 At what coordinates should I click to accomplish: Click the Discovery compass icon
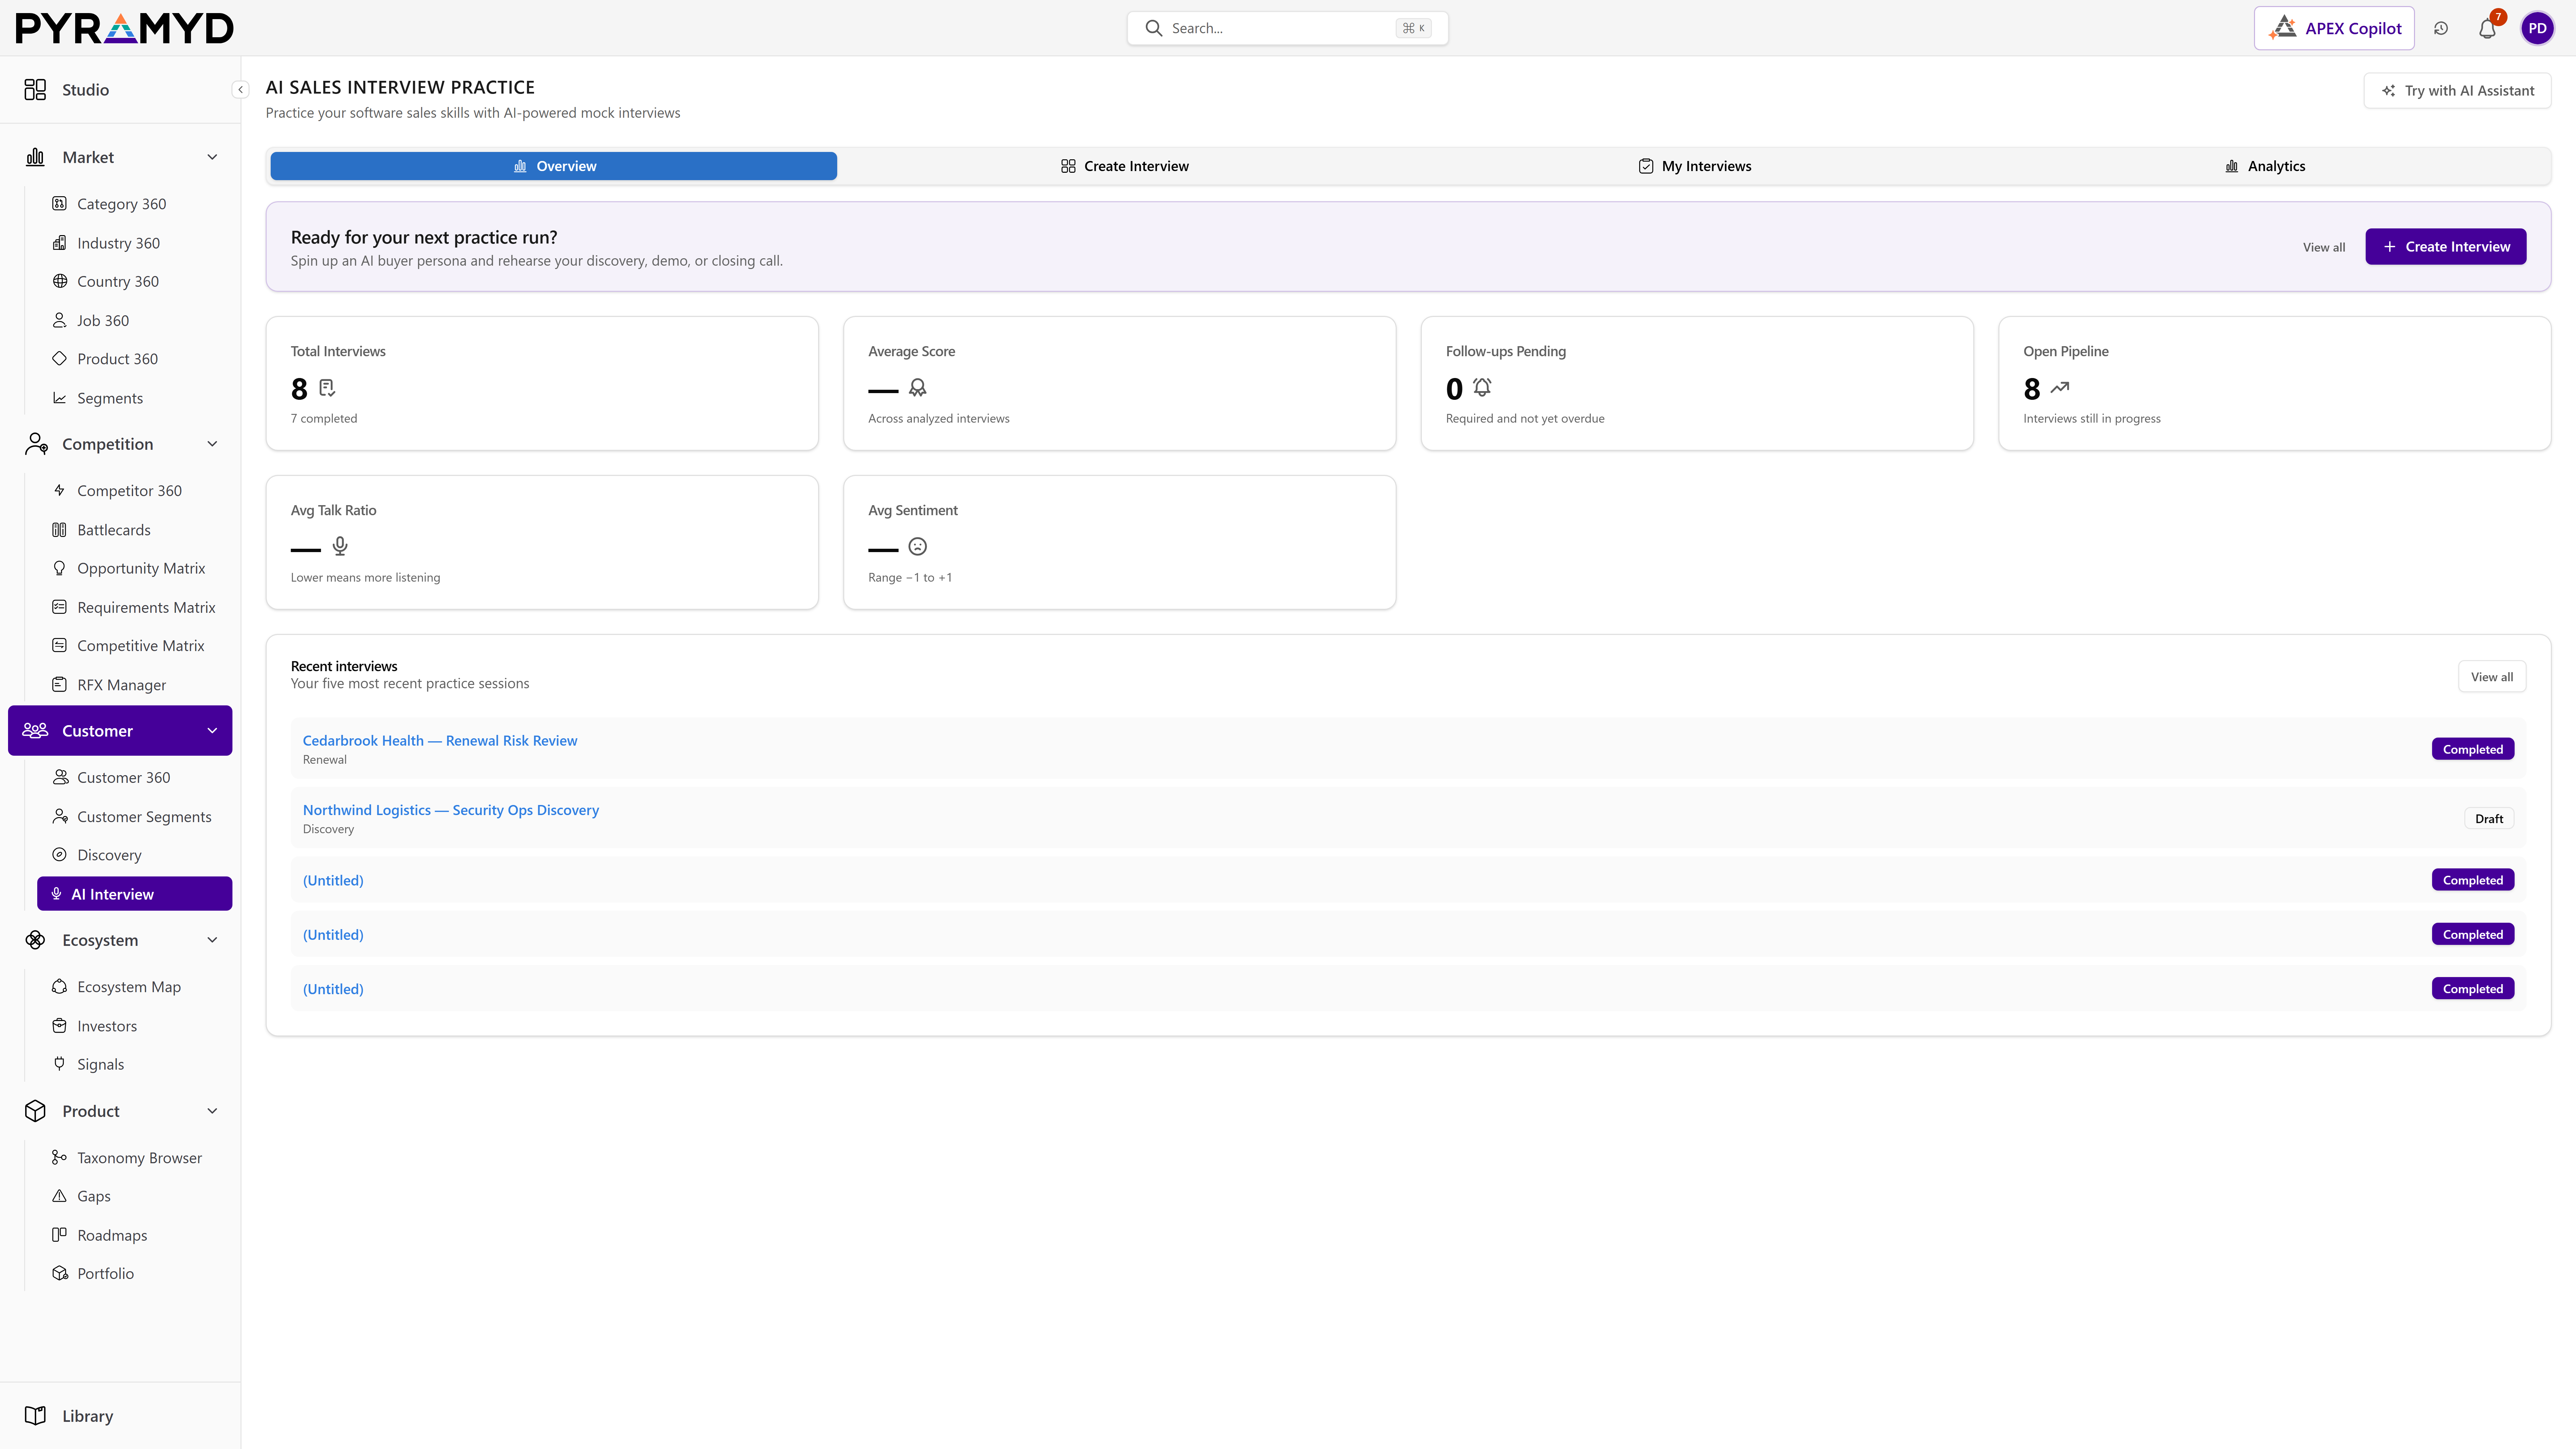pos(60,855)
